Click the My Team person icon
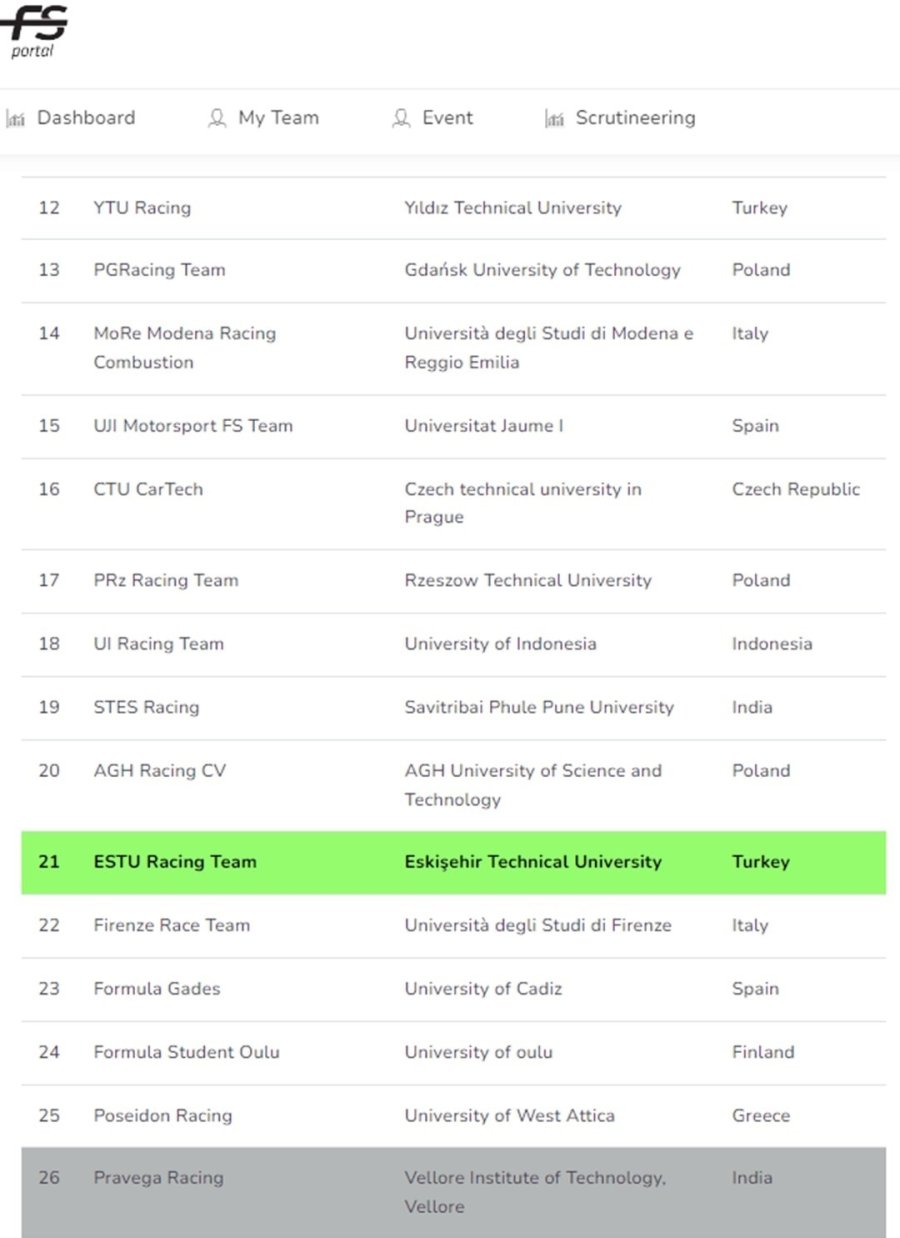900x1238 pixels. pos(217,119)
